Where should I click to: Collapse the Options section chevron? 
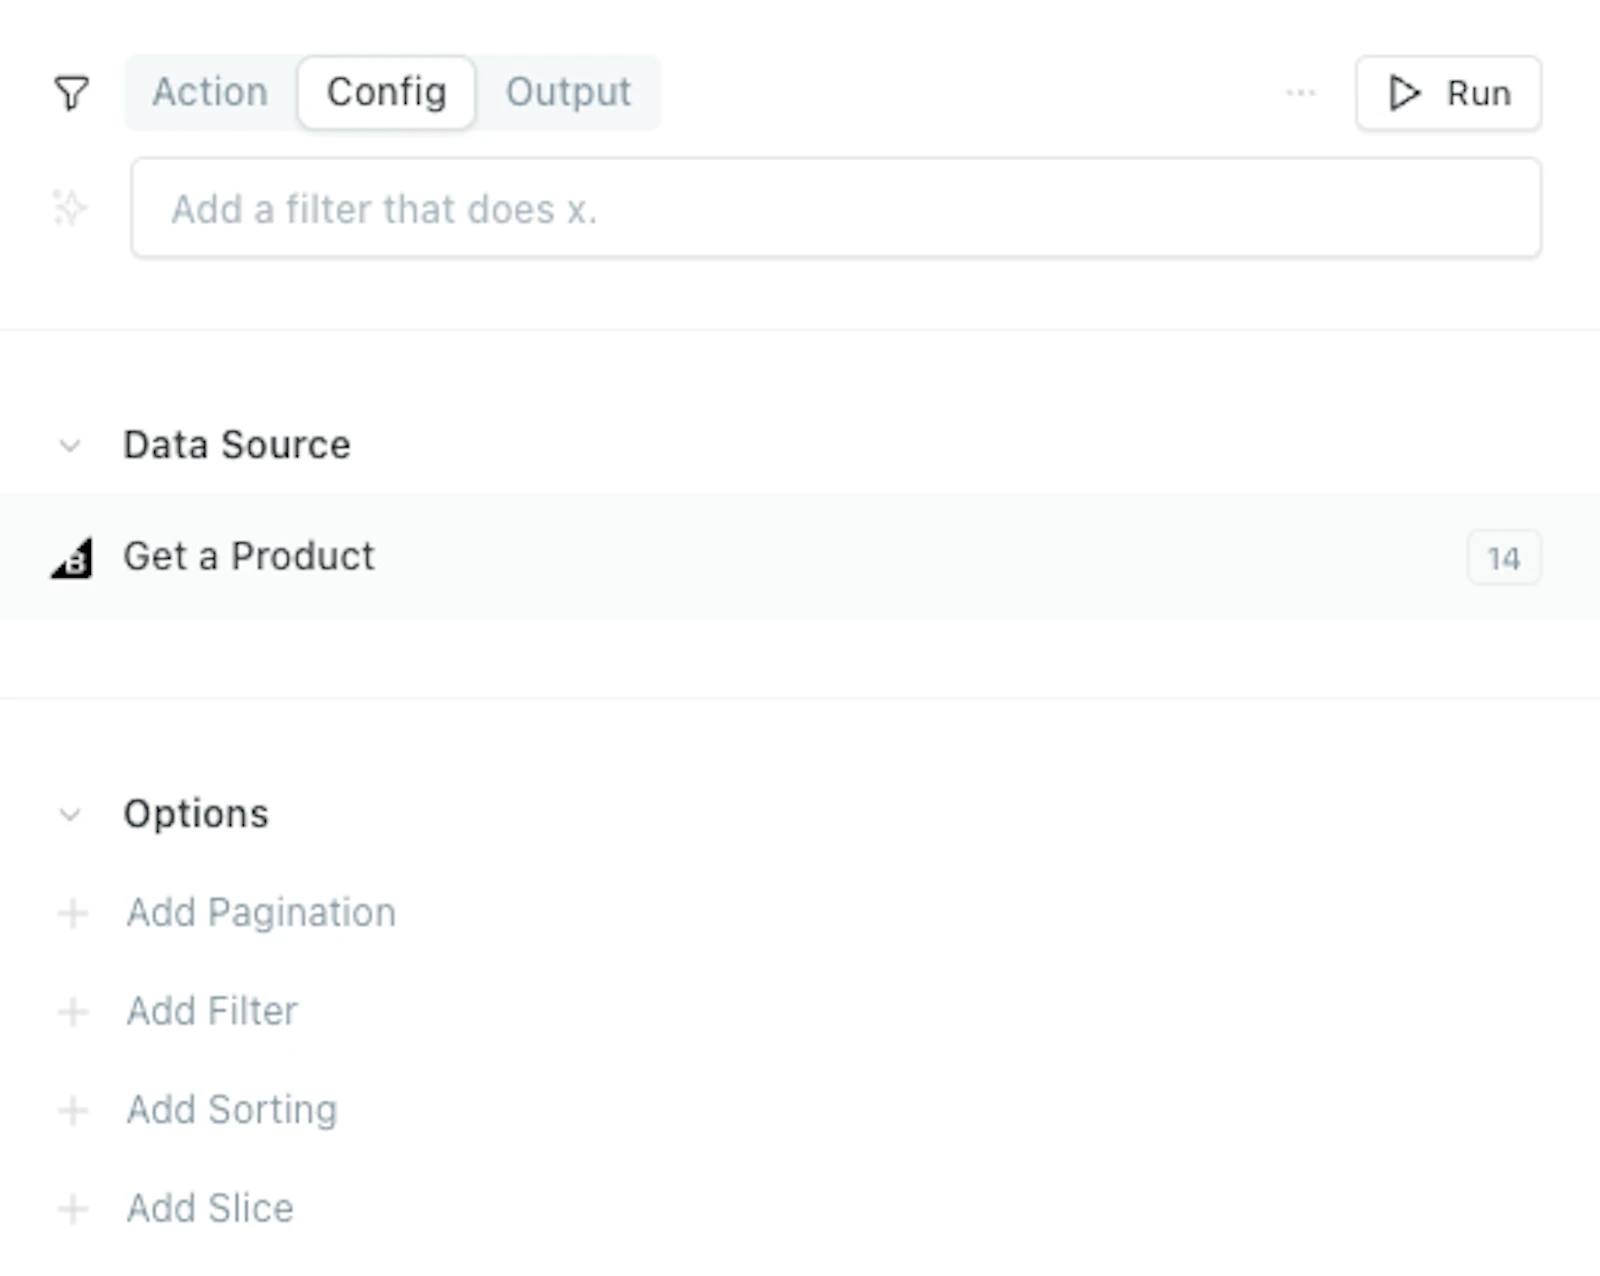click(x=70, y=815)
